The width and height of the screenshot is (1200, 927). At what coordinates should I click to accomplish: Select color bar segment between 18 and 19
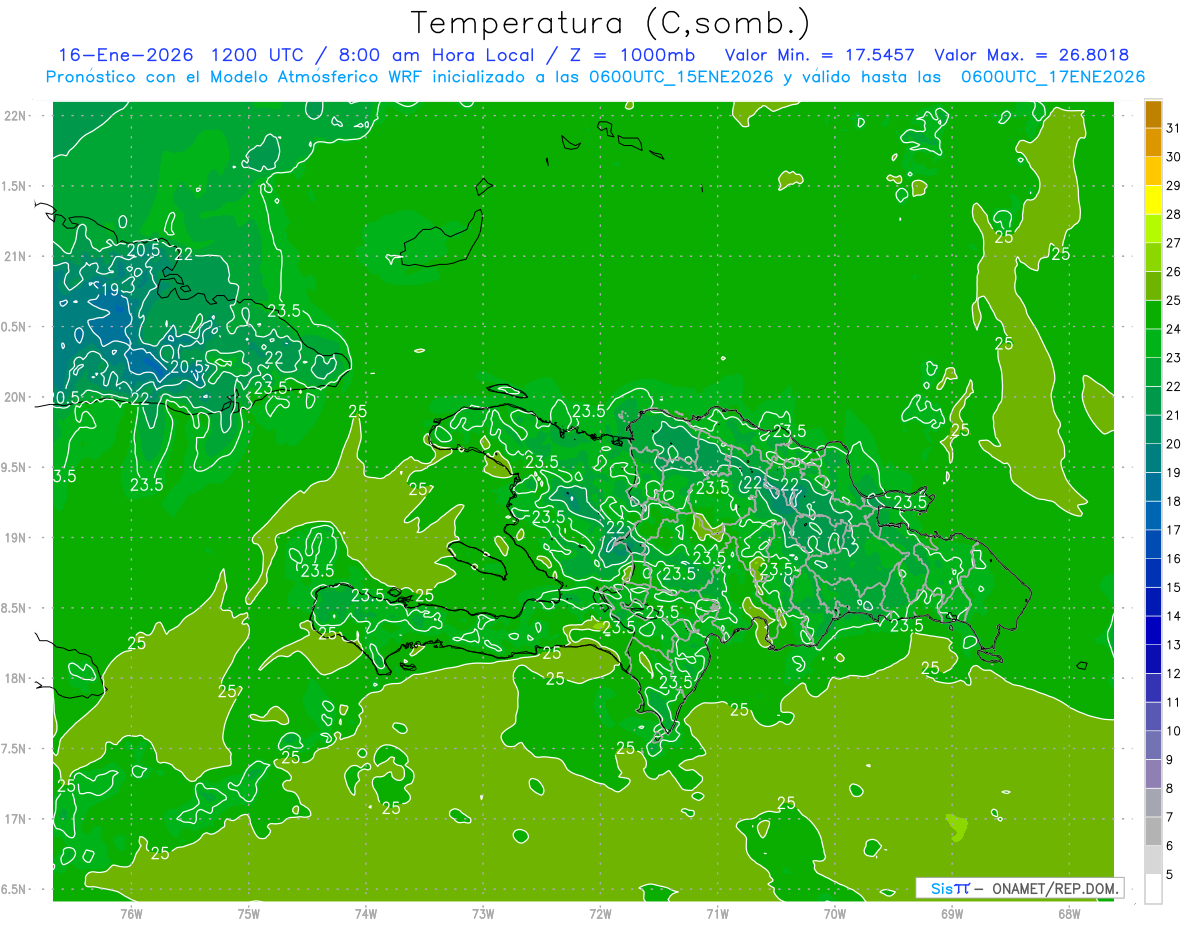coord(1153,487)
